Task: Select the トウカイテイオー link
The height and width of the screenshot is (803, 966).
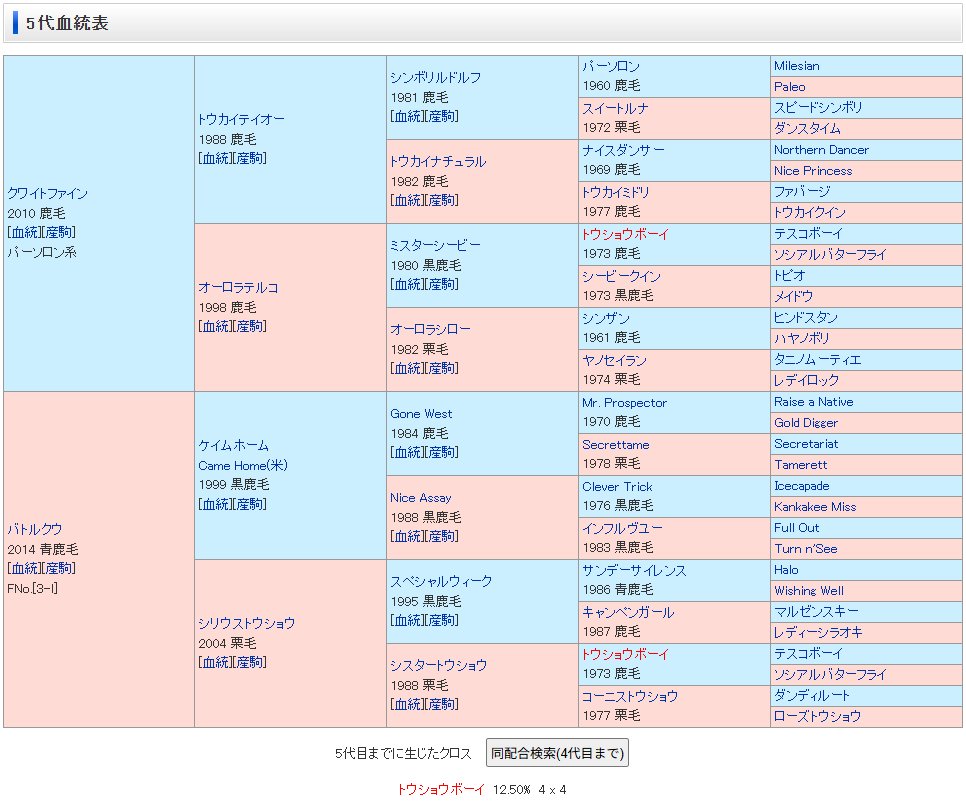Action: pos(241,119)
